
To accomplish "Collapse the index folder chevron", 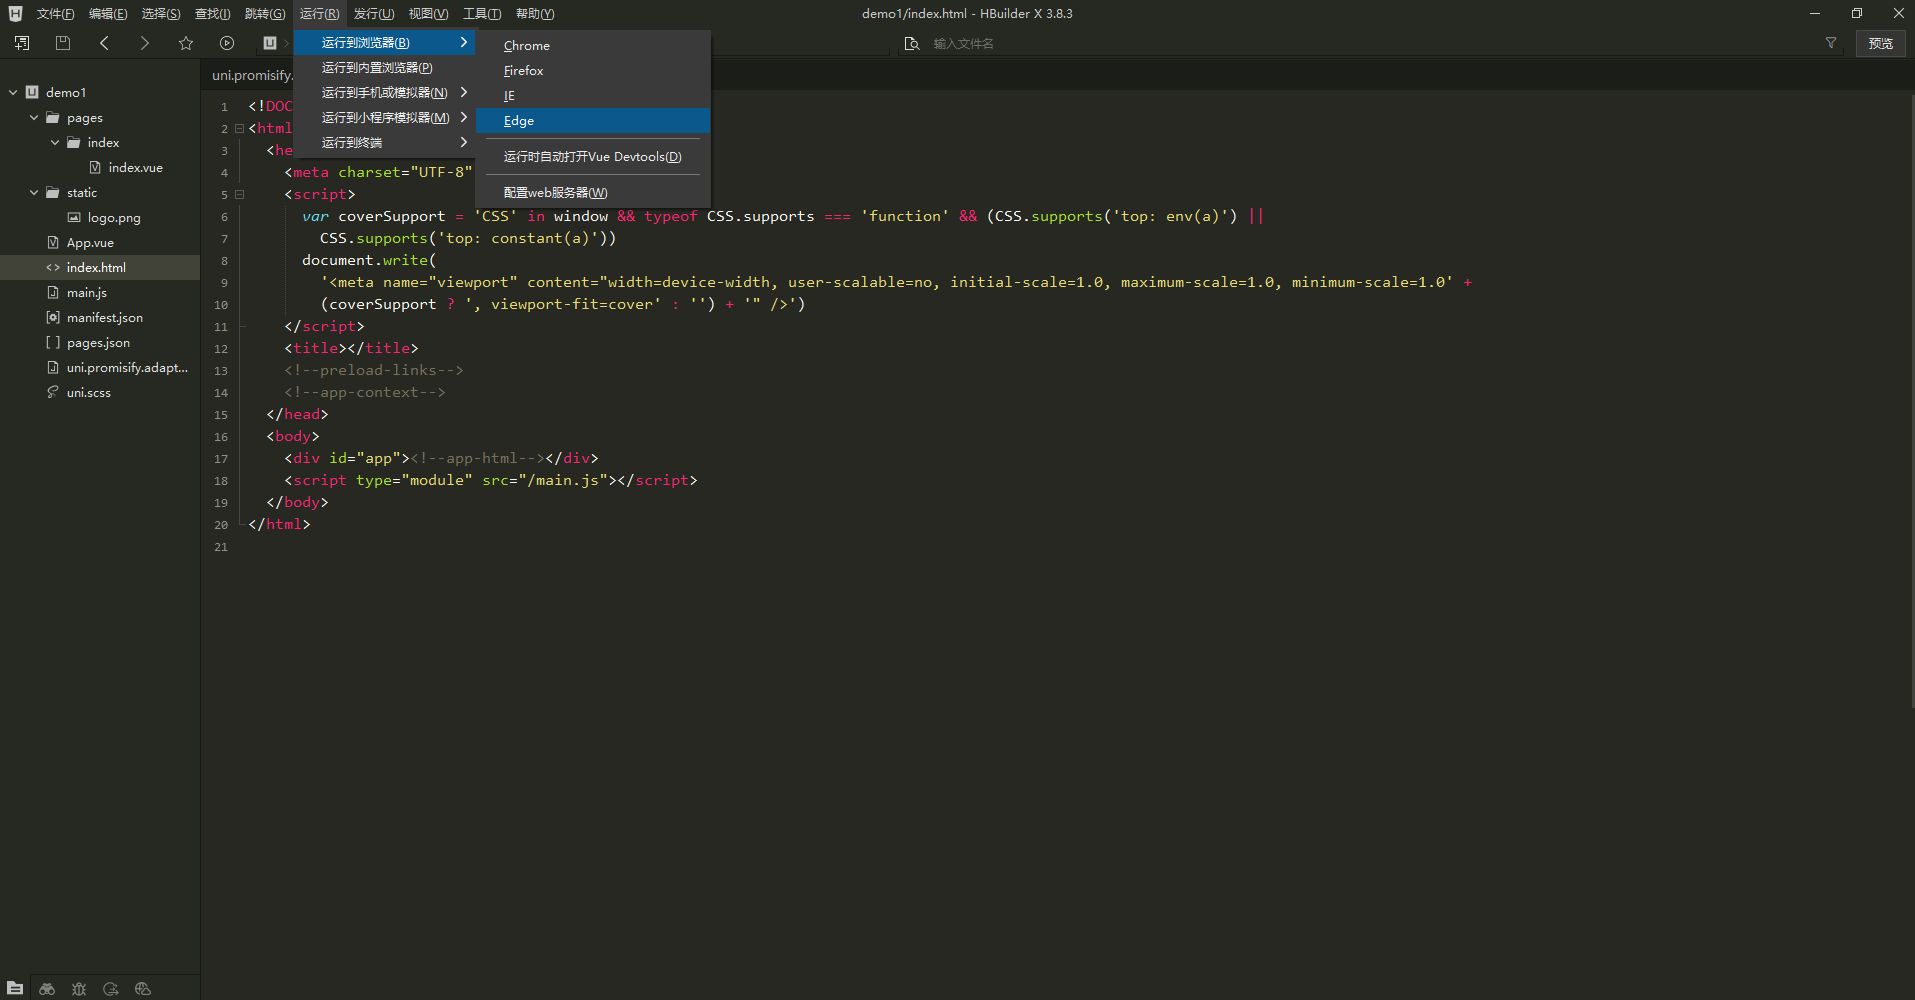I will pos(55,142).
